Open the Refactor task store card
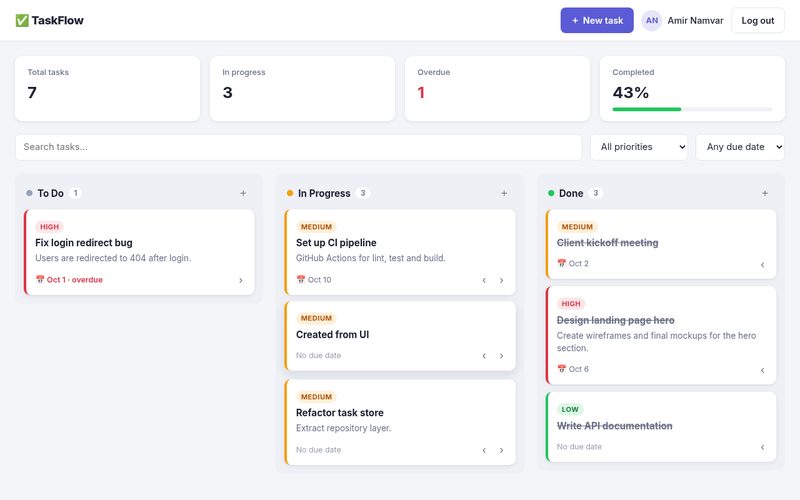Image resolution: width=800 pixels, height=500 pixels. tap(400, 422)
